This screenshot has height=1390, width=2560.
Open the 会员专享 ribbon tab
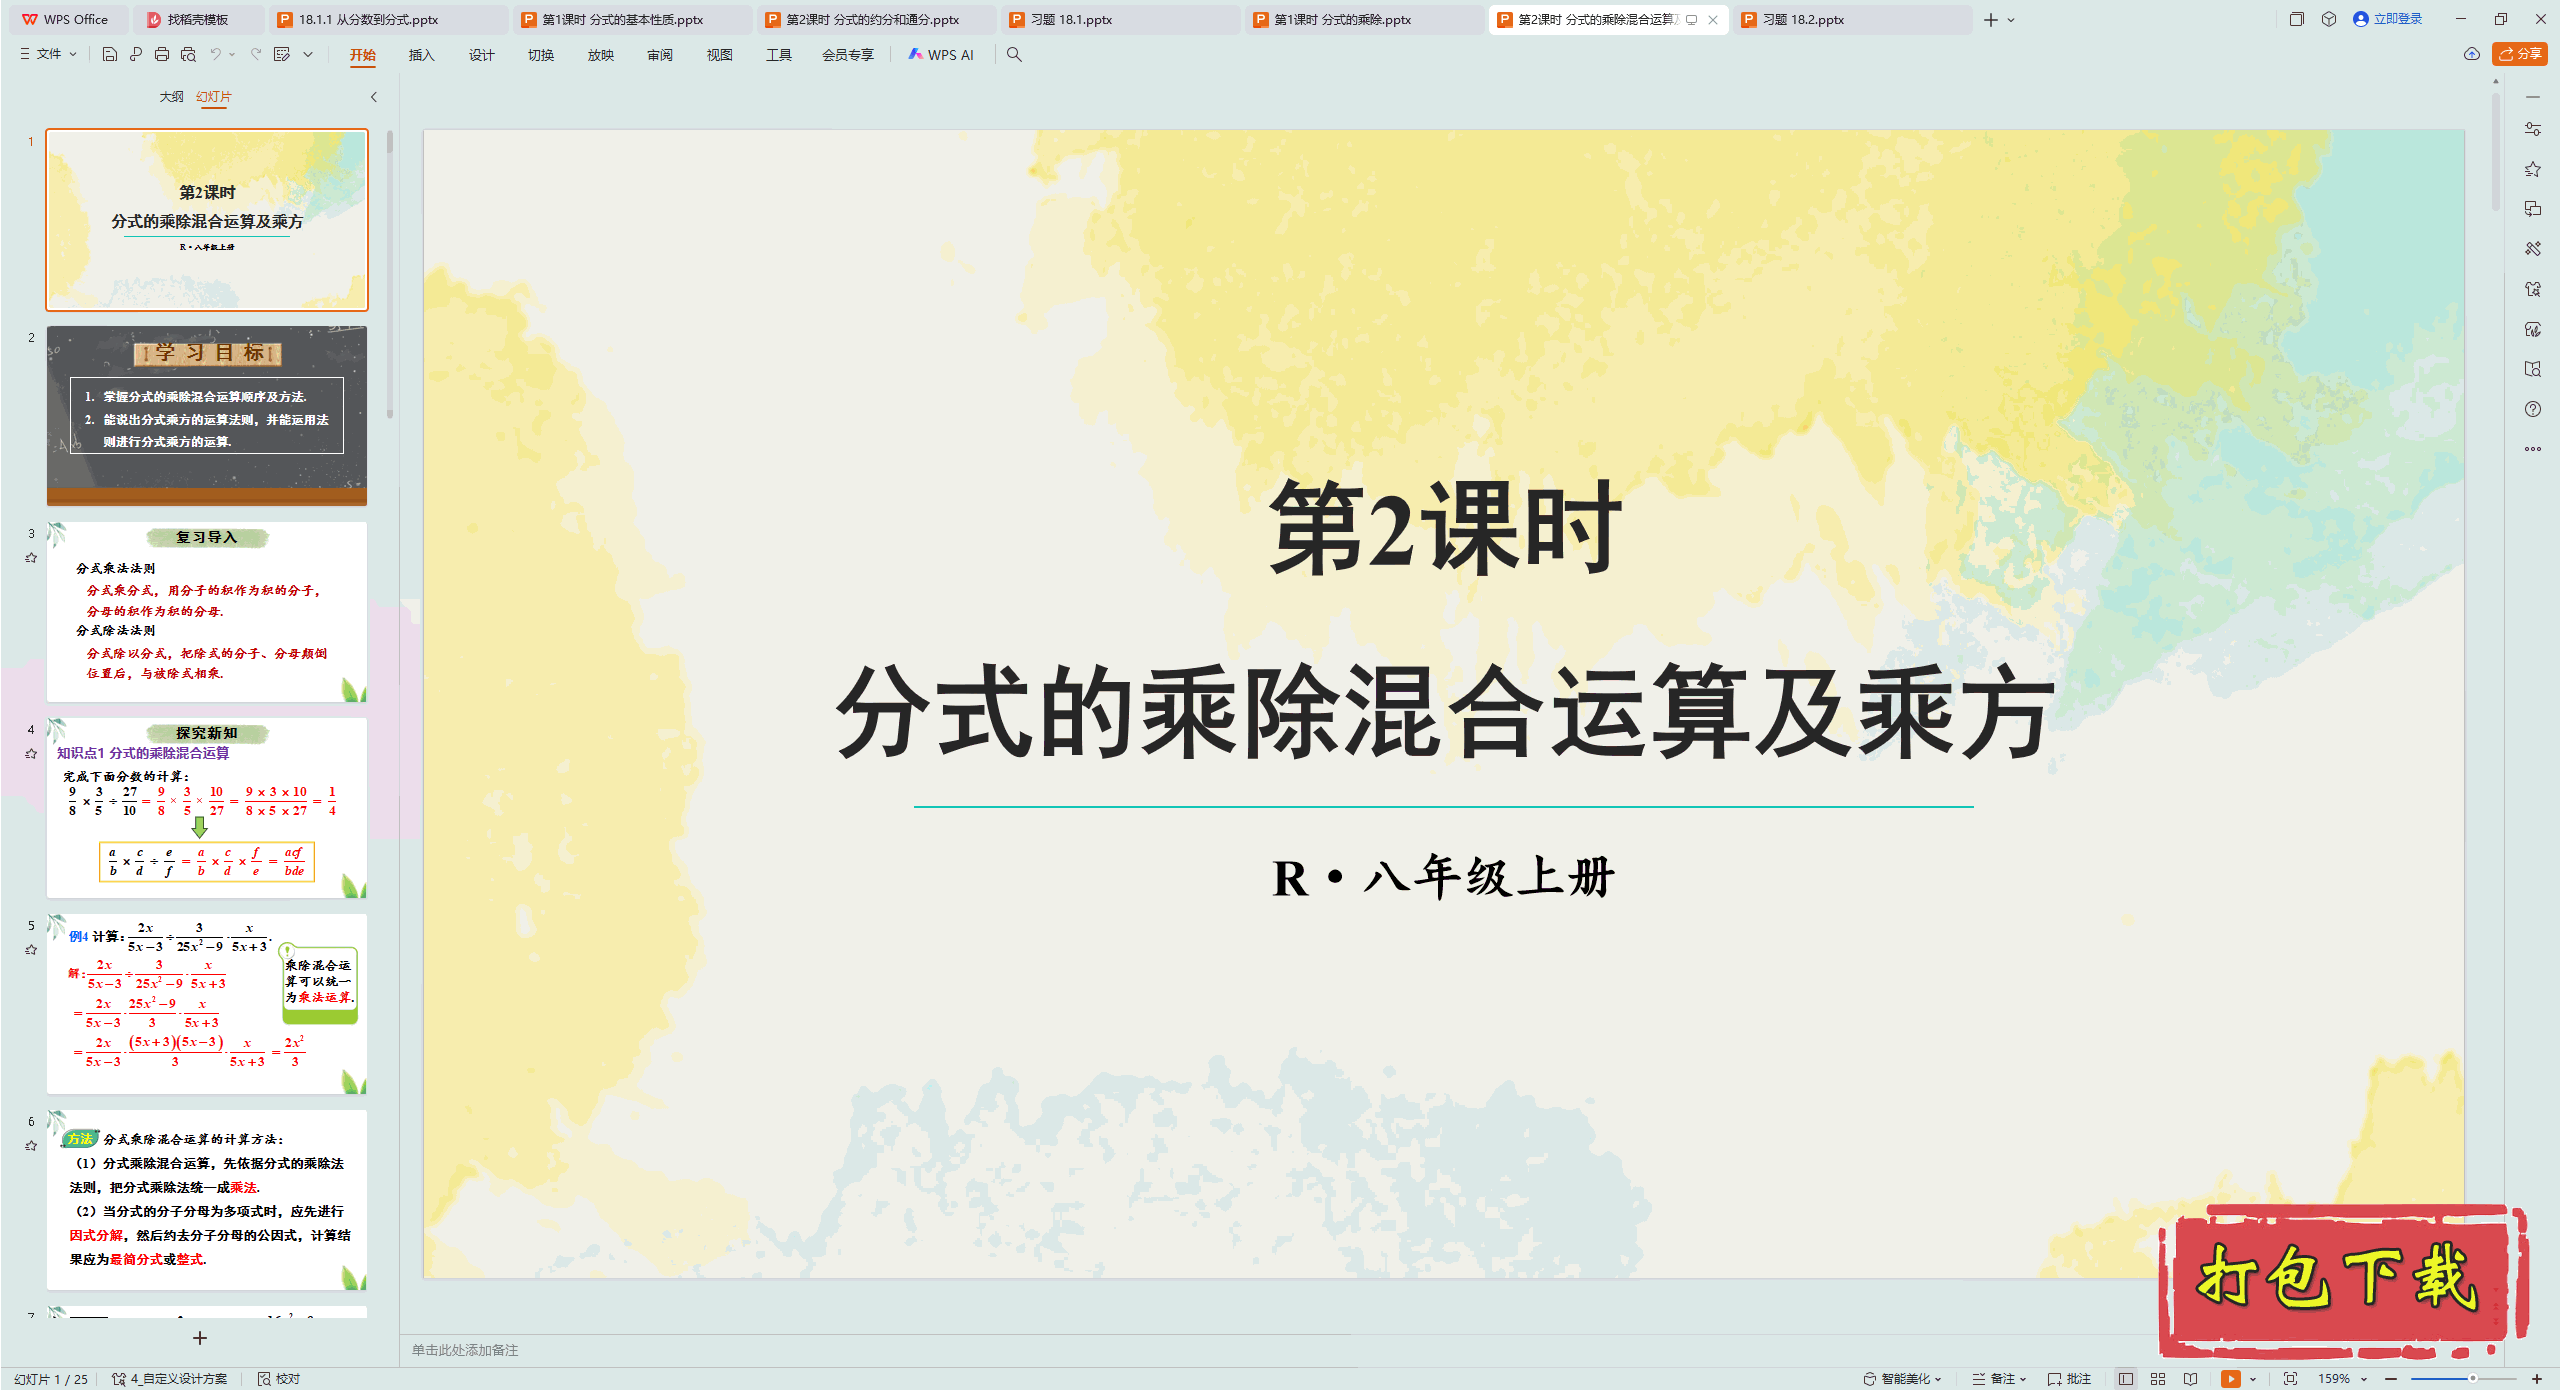coord(848,55)
